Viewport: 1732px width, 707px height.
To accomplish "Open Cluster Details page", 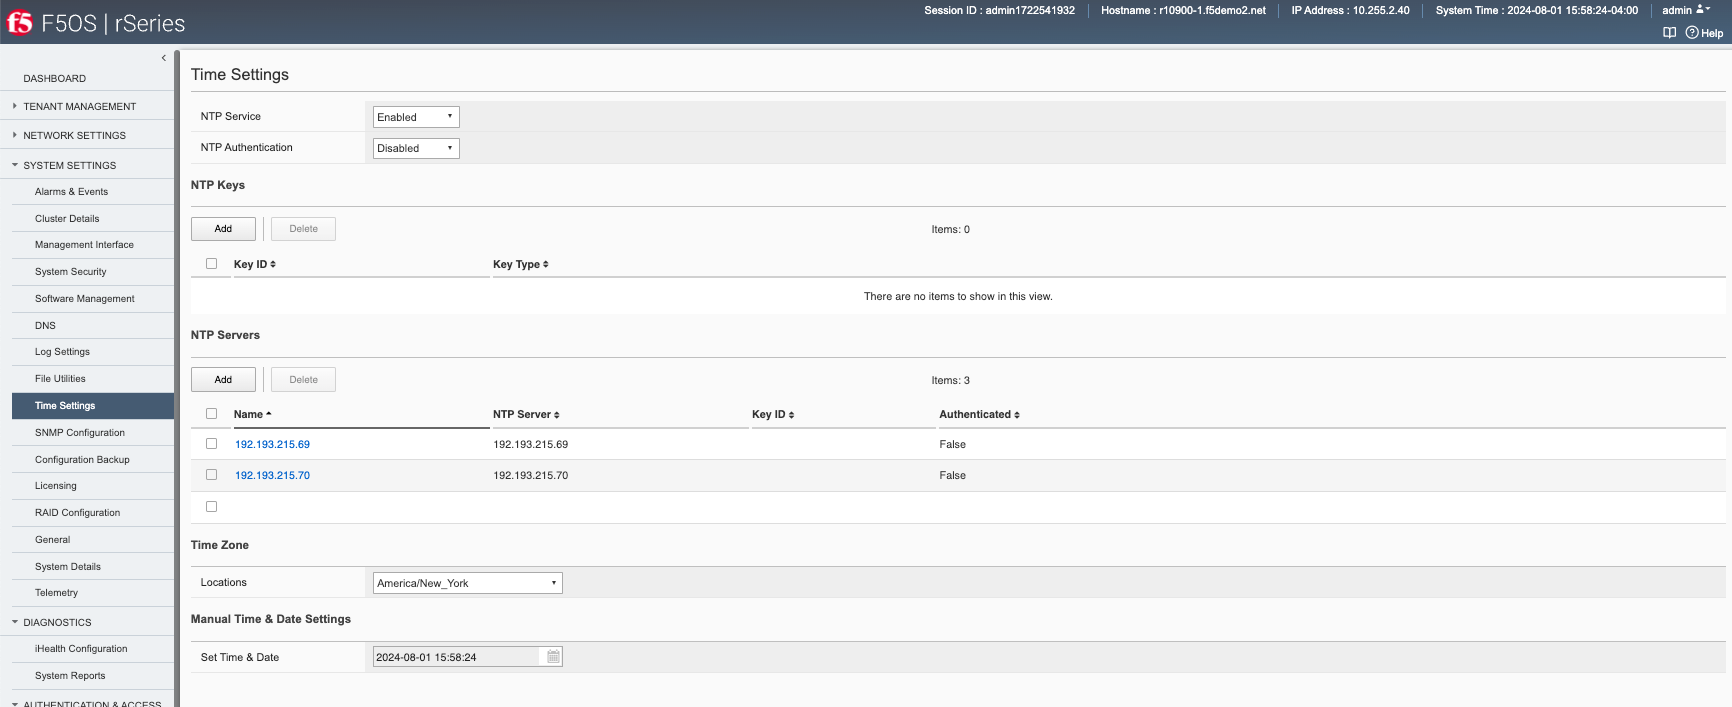I will coord(67,219).
